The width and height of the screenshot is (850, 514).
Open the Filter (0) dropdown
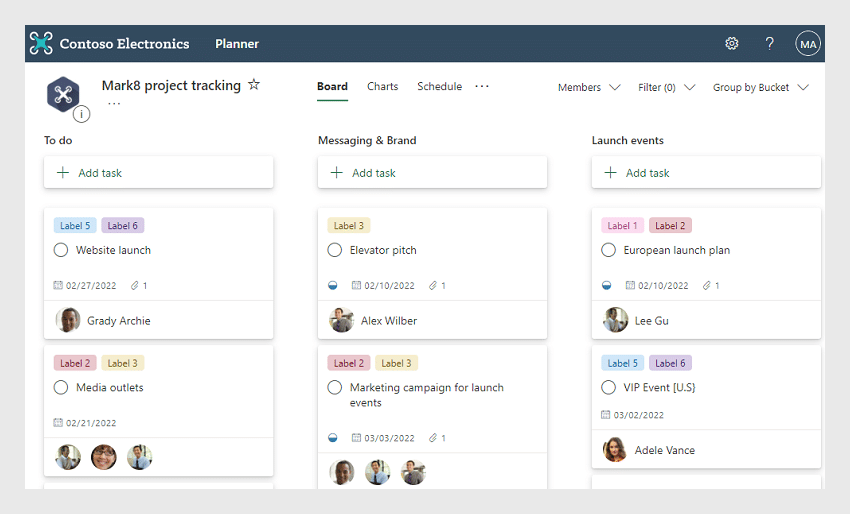(666, 87)
